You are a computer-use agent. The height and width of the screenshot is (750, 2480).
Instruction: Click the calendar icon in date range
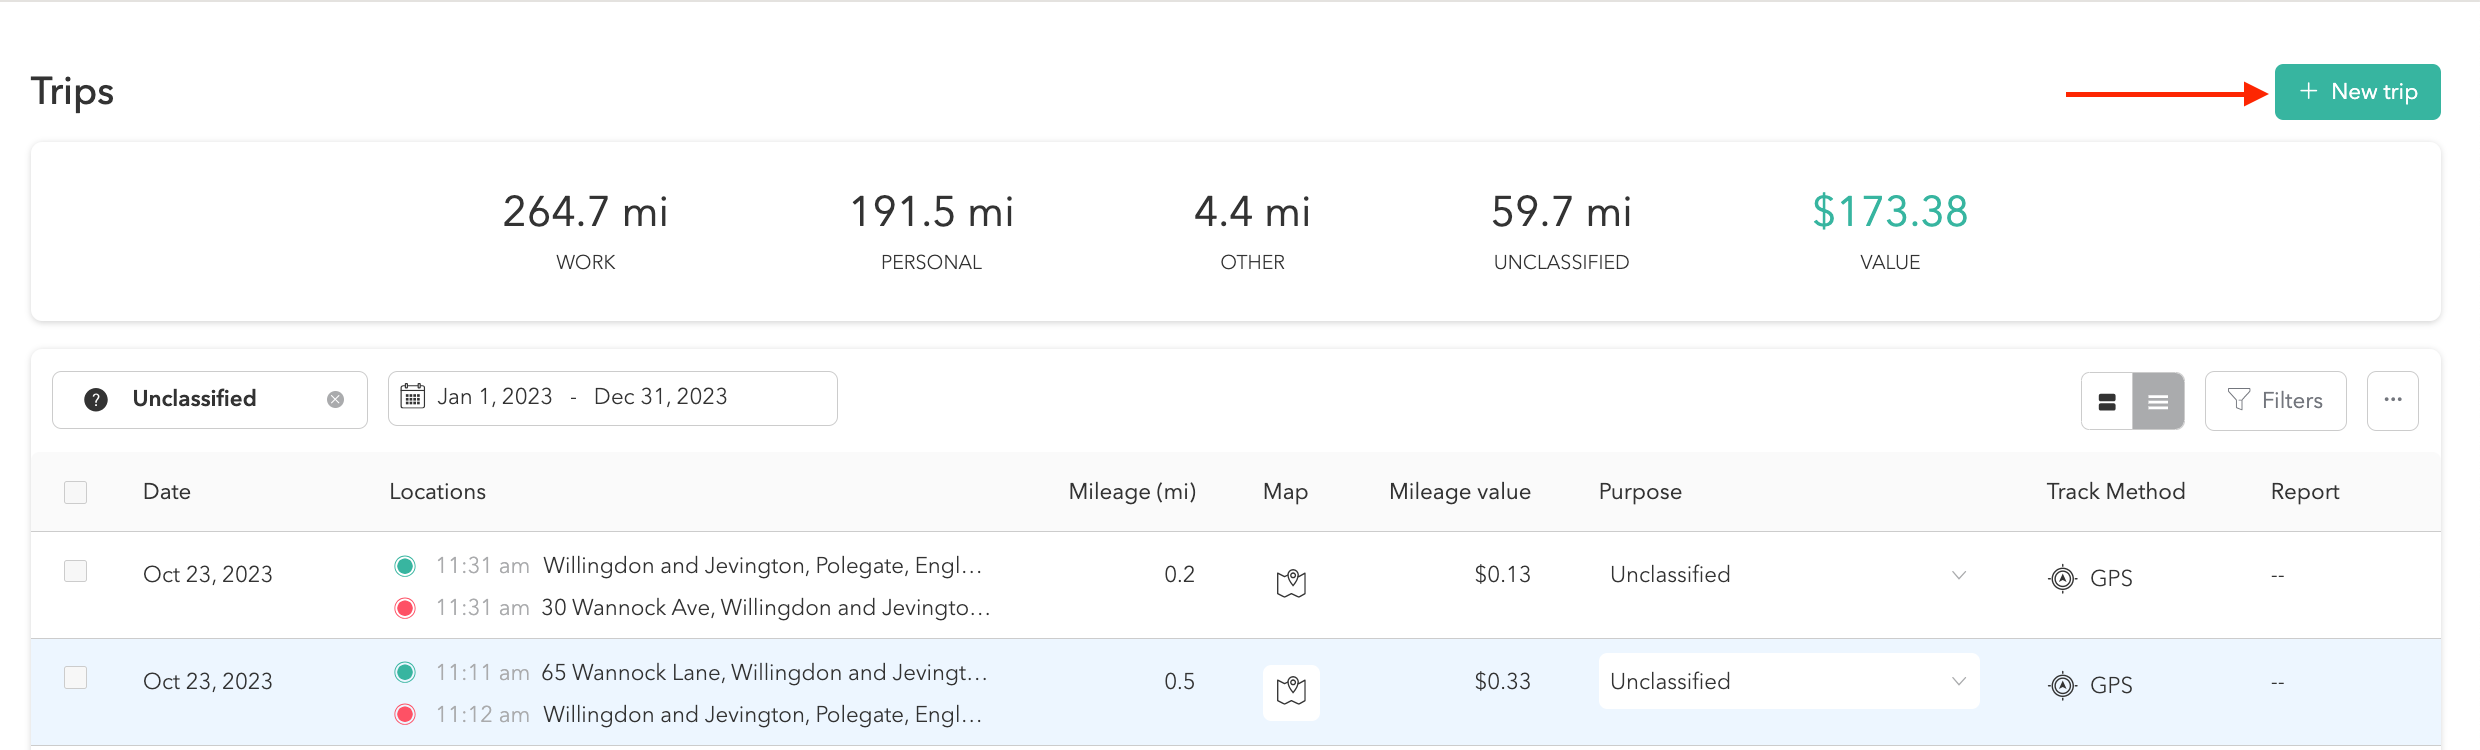point(413,397)
